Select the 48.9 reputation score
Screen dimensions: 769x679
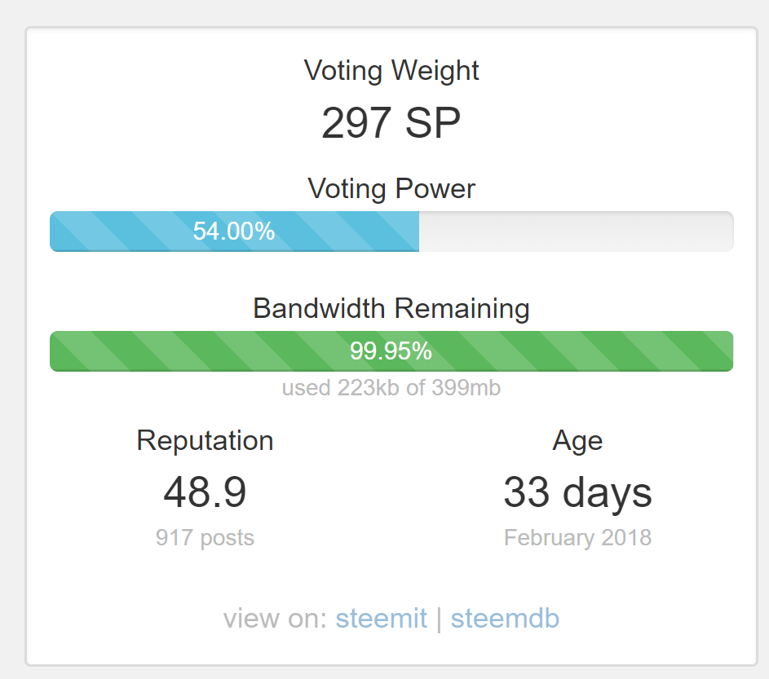tap(205, 492)
